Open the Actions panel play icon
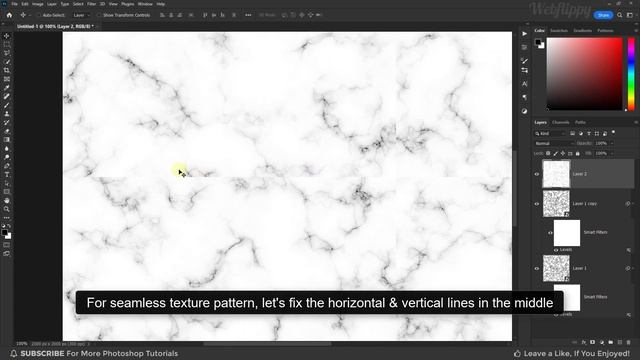This screenshot has width=640, height=360. coord(524,34)
